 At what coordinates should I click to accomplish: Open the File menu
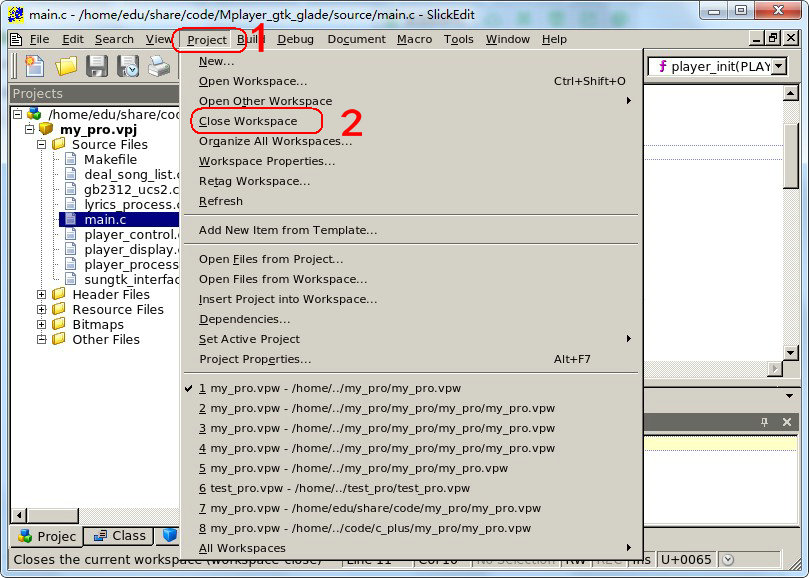click(x=39, y=39)
